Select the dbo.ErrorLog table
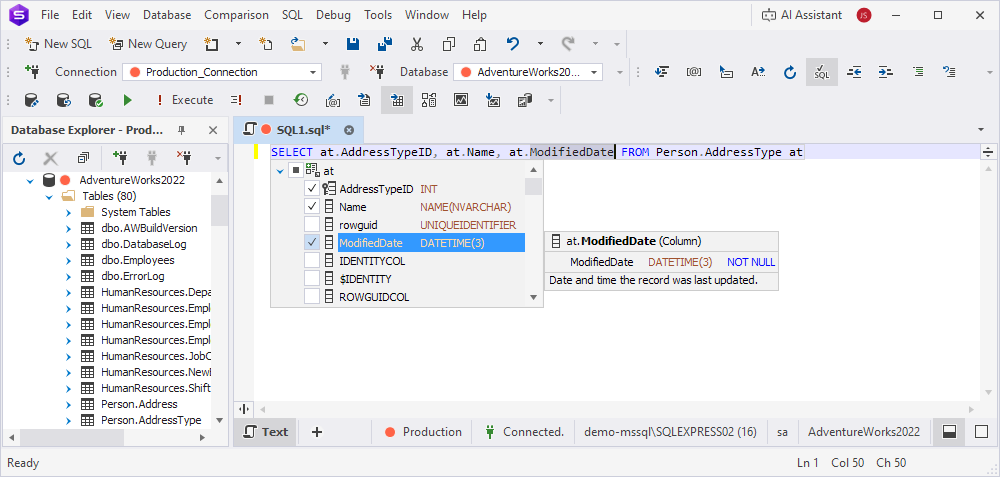This screenshot has height=477, width=1000. coord(133,277)
